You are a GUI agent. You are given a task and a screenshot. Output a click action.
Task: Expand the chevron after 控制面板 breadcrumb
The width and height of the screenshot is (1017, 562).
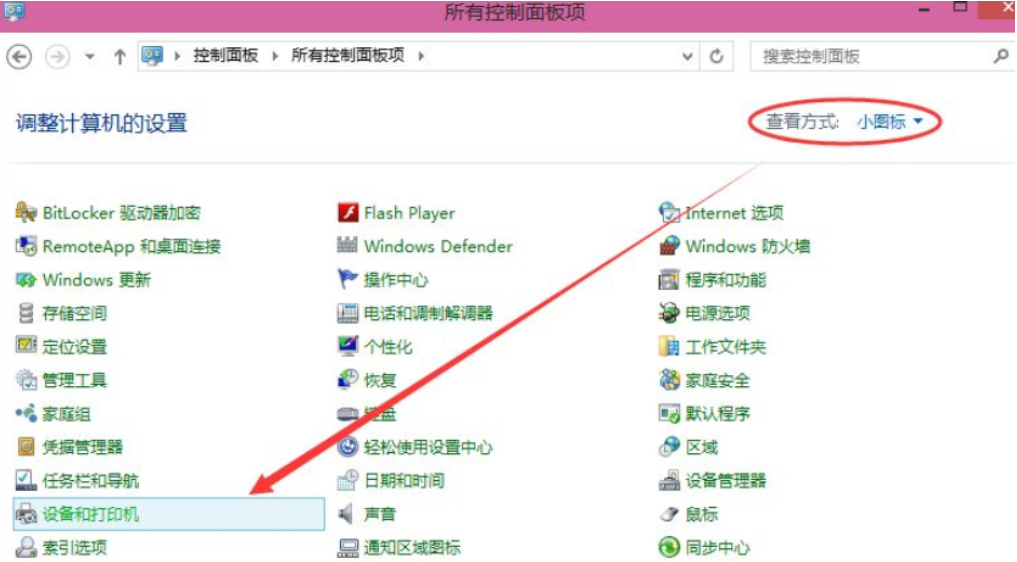pos(275,56)
